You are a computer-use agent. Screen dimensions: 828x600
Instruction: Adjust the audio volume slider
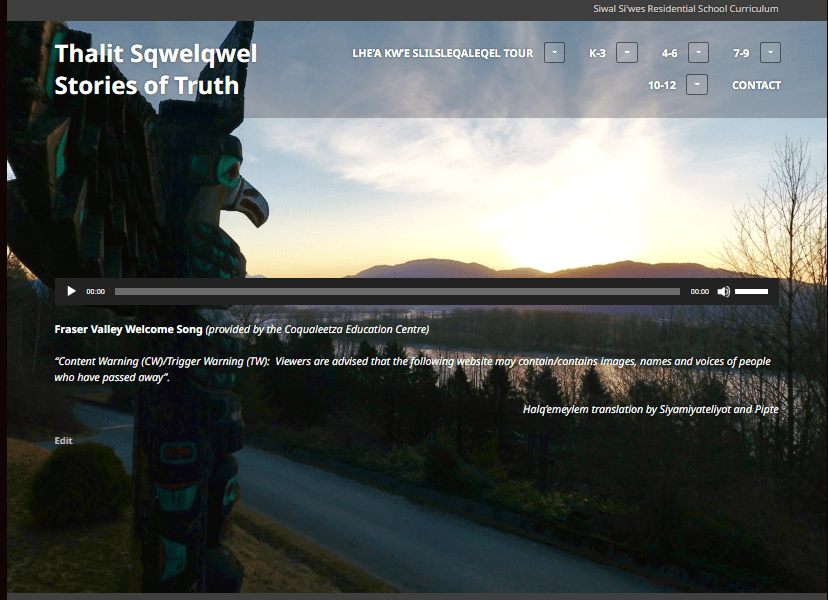(751, 291)
